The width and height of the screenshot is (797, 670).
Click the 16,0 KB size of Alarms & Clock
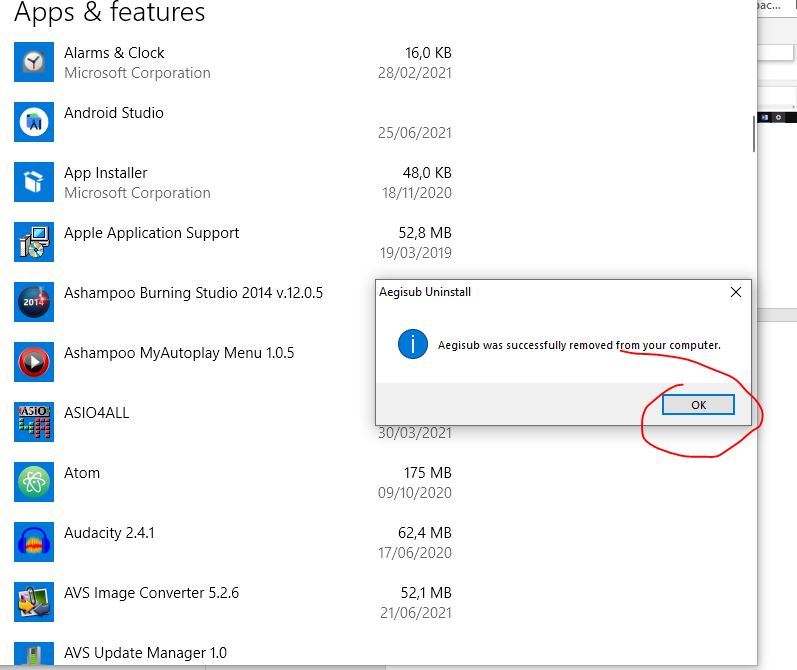[428, 53]
